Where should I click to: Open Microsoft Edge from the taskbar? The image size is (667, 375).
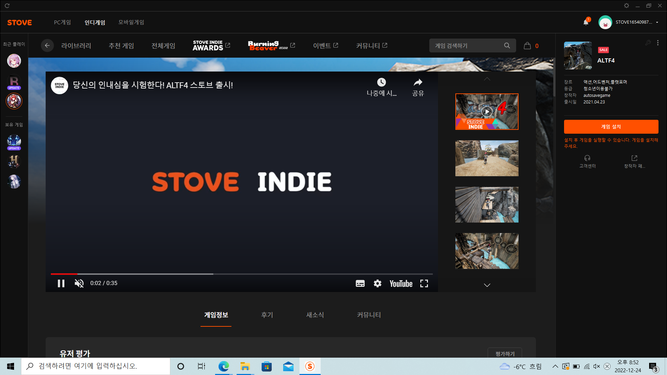[223, 366]
